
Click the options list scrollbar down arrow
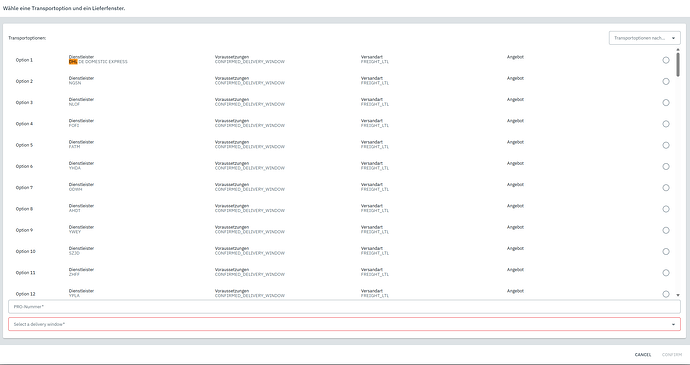(678, 295)
